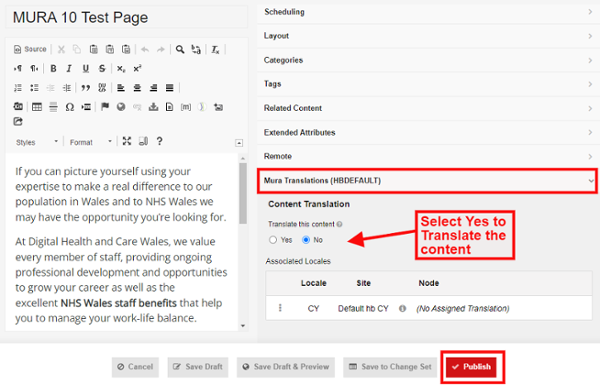Justify the text alignment
The height and width of the screenshot is (385, 600).
tap(170, 88)
